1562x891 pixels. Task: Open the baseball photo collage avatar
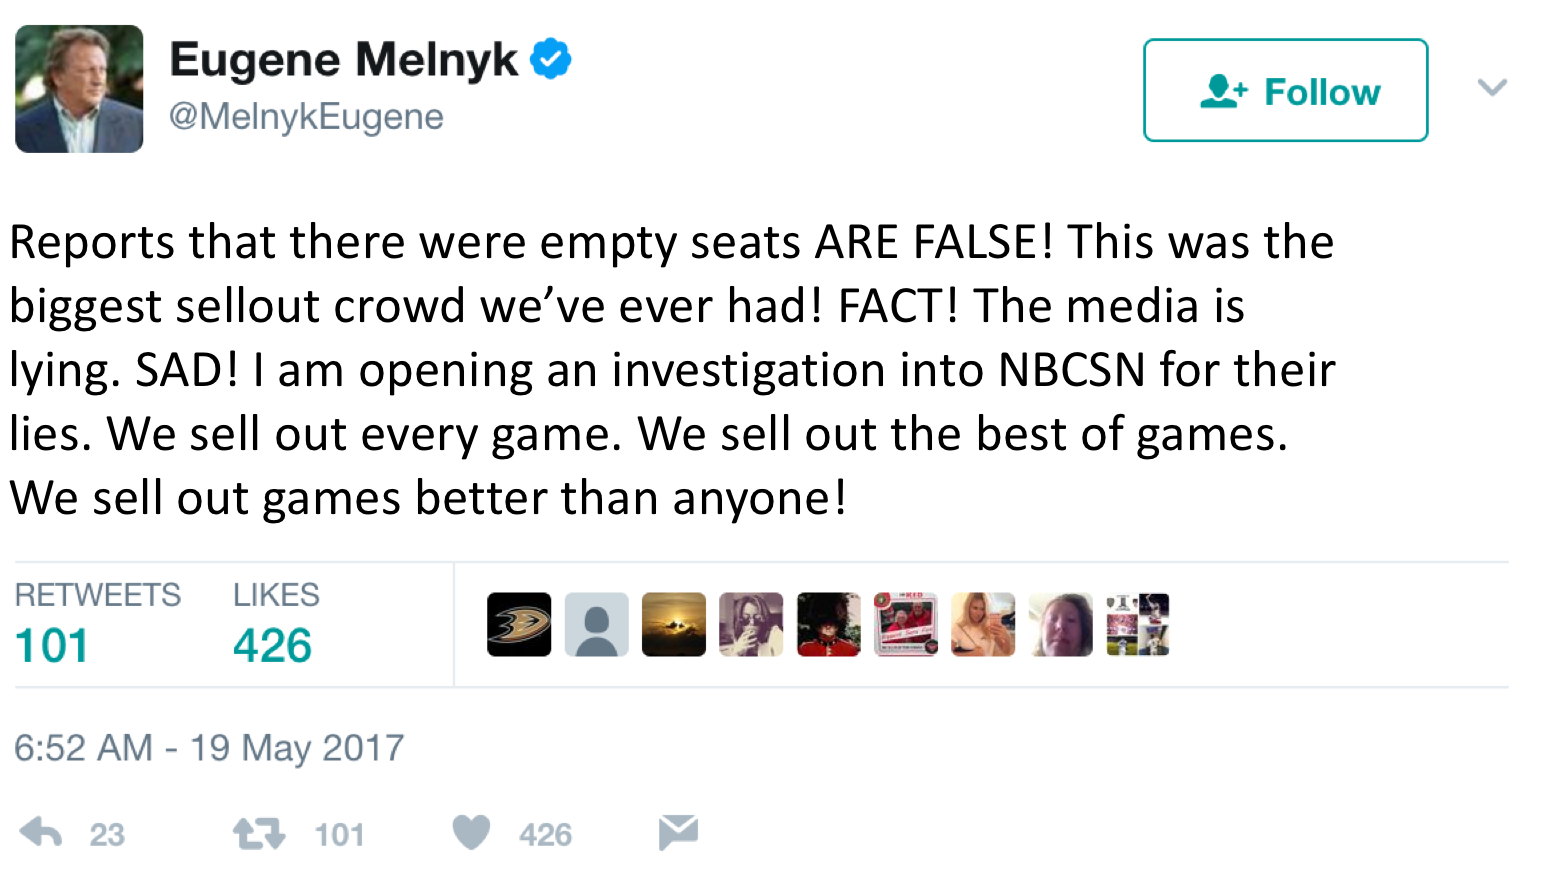(x=1138, y=625)
